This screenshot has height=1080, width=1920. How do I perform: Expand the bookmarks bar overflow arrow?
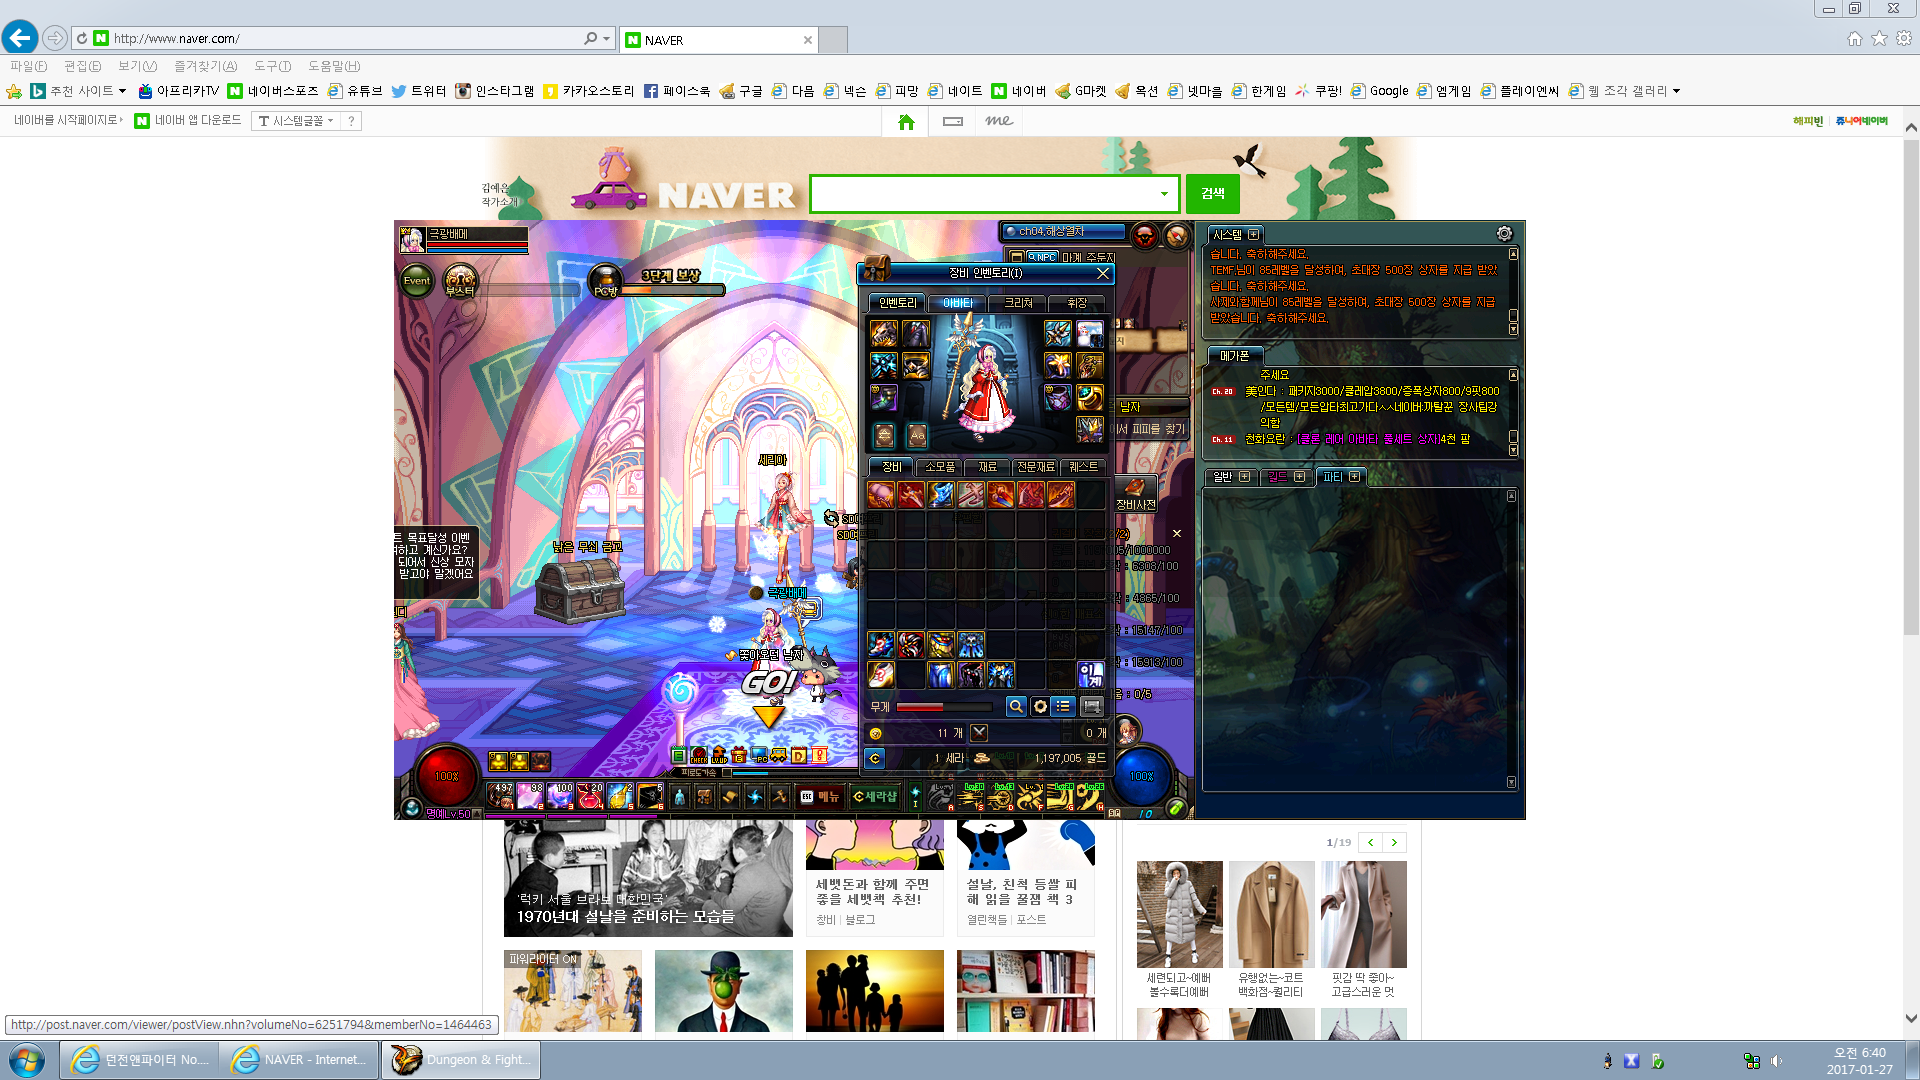pyautogui.click(x=1677, y=91)
